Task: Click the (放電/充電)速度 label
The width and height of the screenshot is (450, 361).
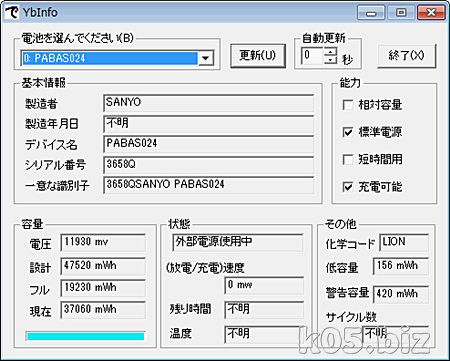Action: 205,268
